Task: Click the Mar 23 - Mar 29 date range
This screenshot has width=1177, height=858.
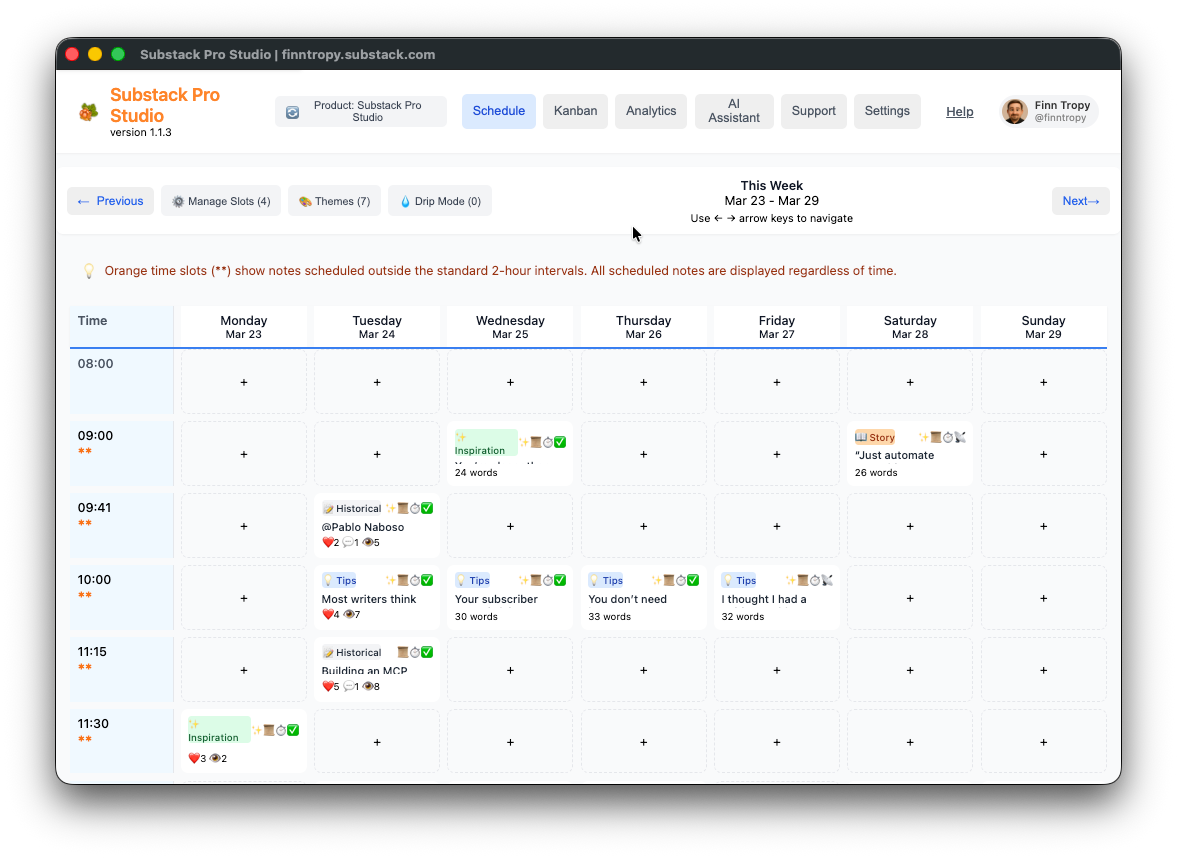Action: point(772,201)
